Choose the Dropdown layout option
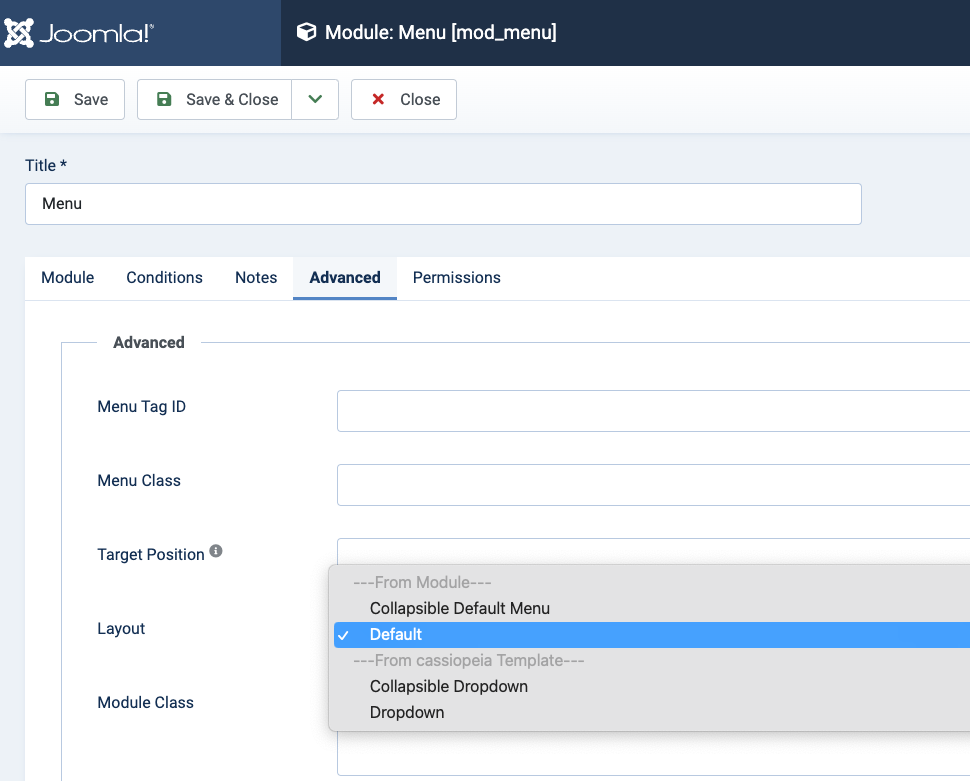Viewport: 970px width, 781px height. click(x=407, y=712)
